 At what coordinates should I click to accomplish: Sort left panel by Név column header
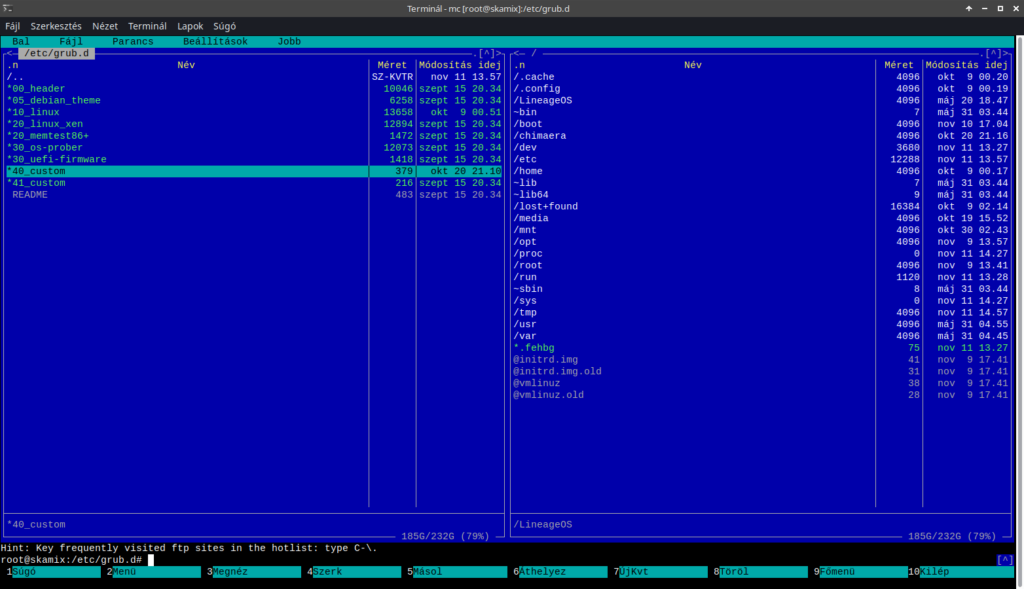186,65
